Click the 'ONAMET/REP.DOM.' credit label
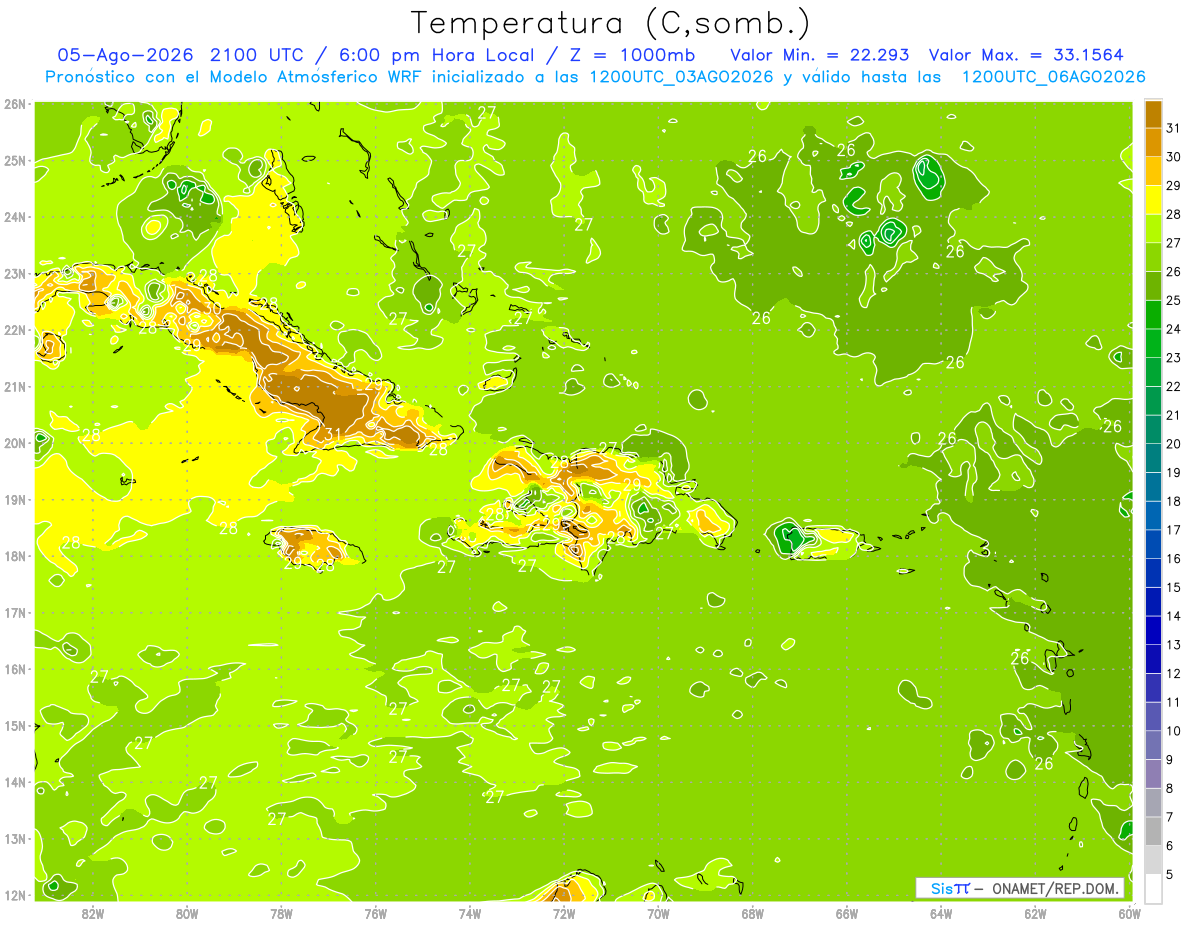 pyautogui.click(x=1056, y=888)
